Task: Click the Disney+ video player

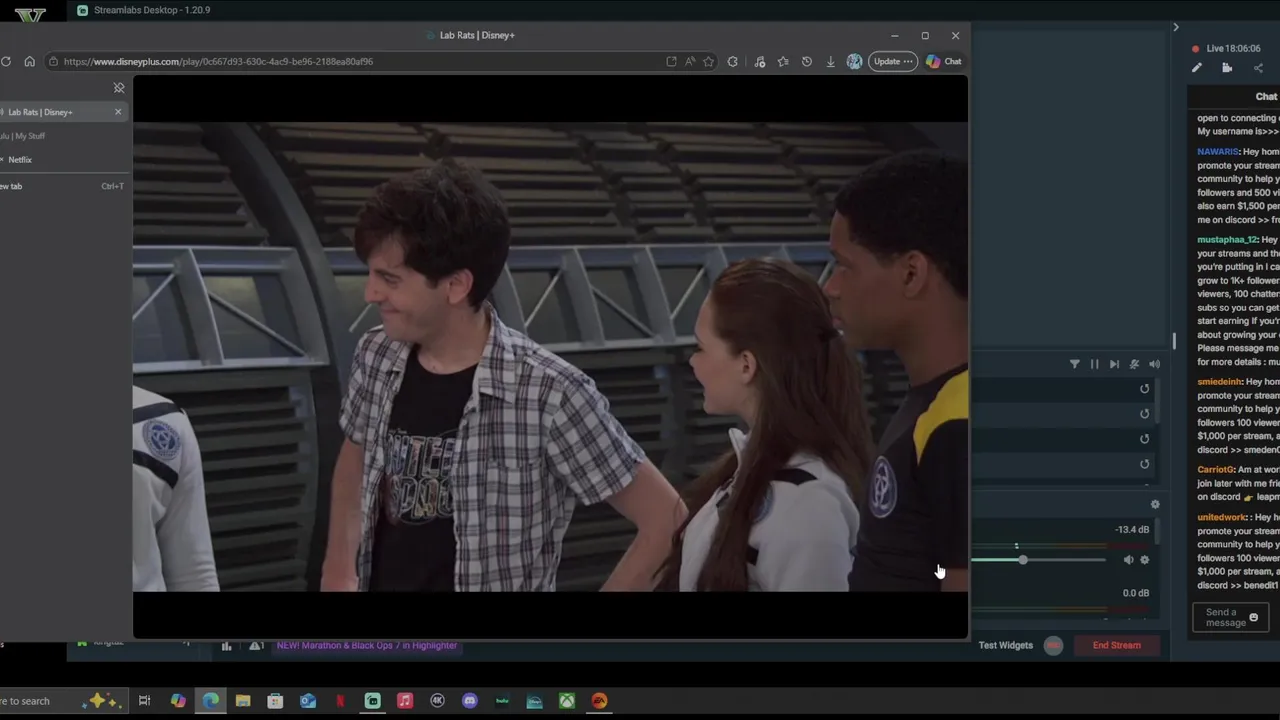Action: (x=550, y=357)
